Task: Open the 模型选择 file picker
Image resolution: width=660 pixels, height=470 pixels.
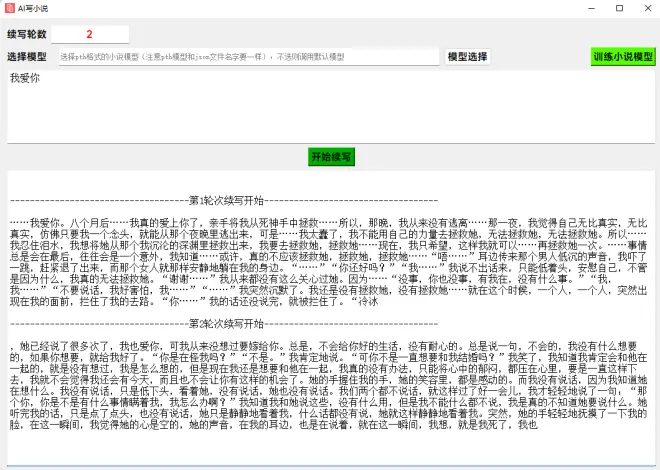Action: pos(467,56)
